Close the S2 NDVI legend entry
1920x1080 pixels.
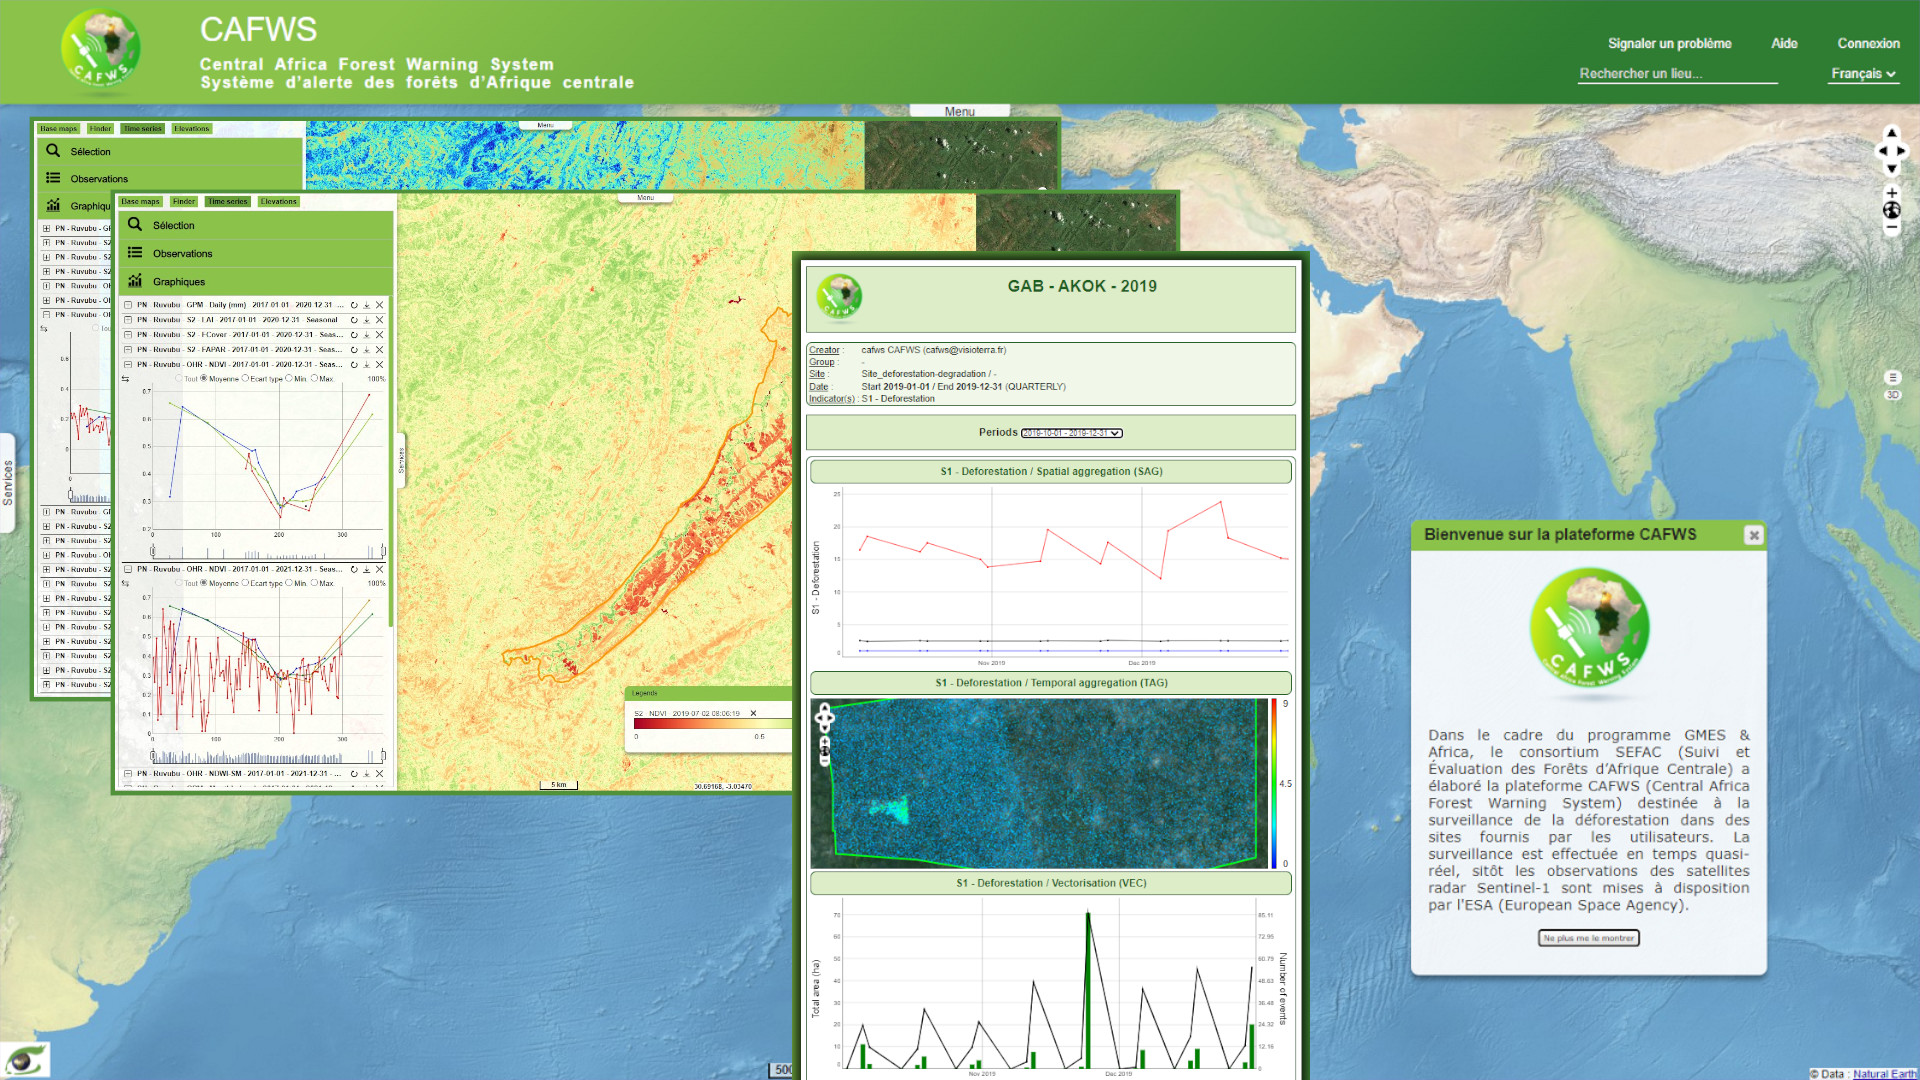(753, 713)
